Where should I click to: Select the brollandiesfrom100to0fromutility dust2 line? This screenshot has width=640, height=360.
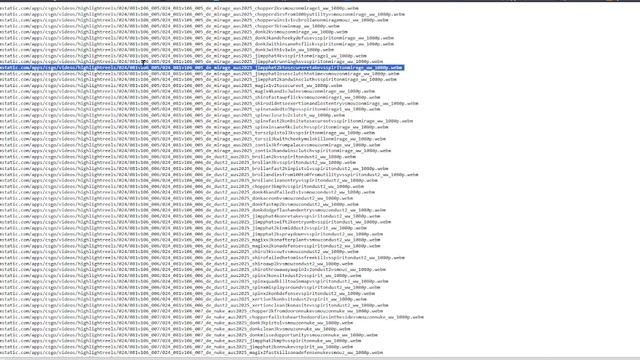tap(209, 175)
